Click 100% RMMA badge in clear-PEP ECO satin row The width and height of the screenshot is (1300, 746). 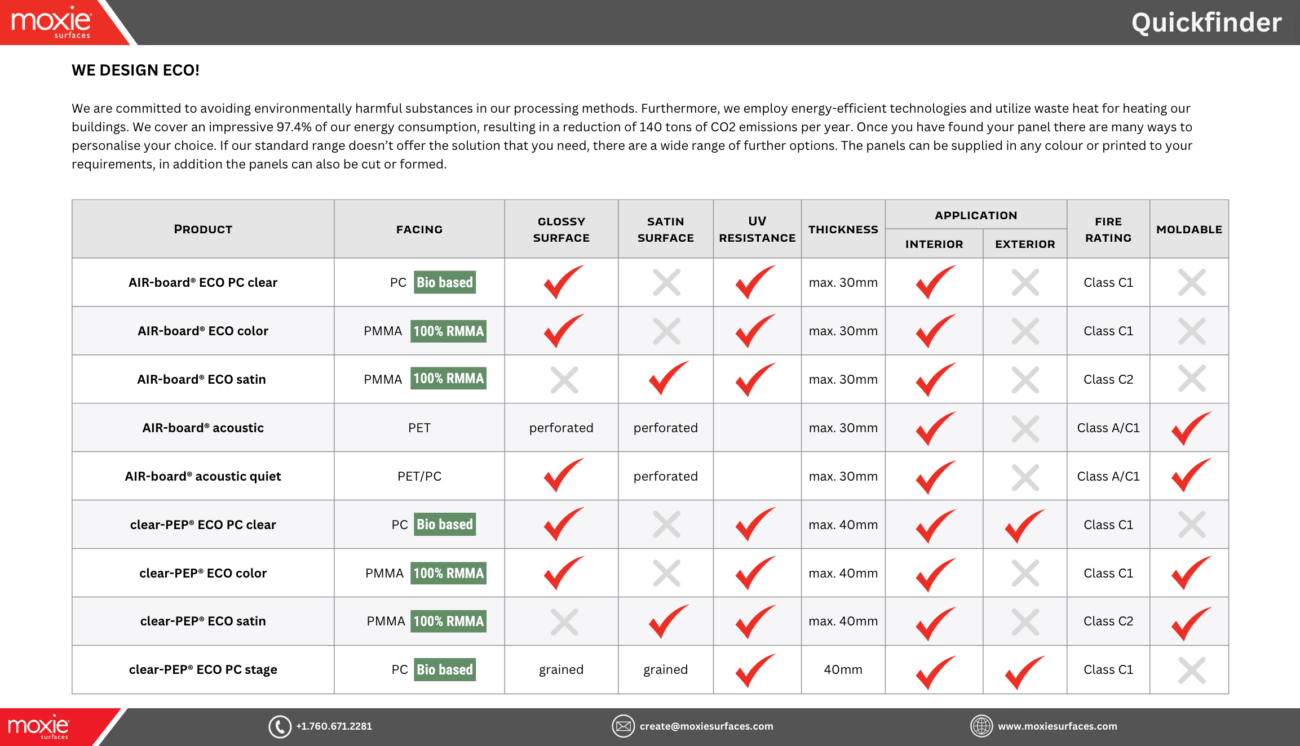pos(448,621)
